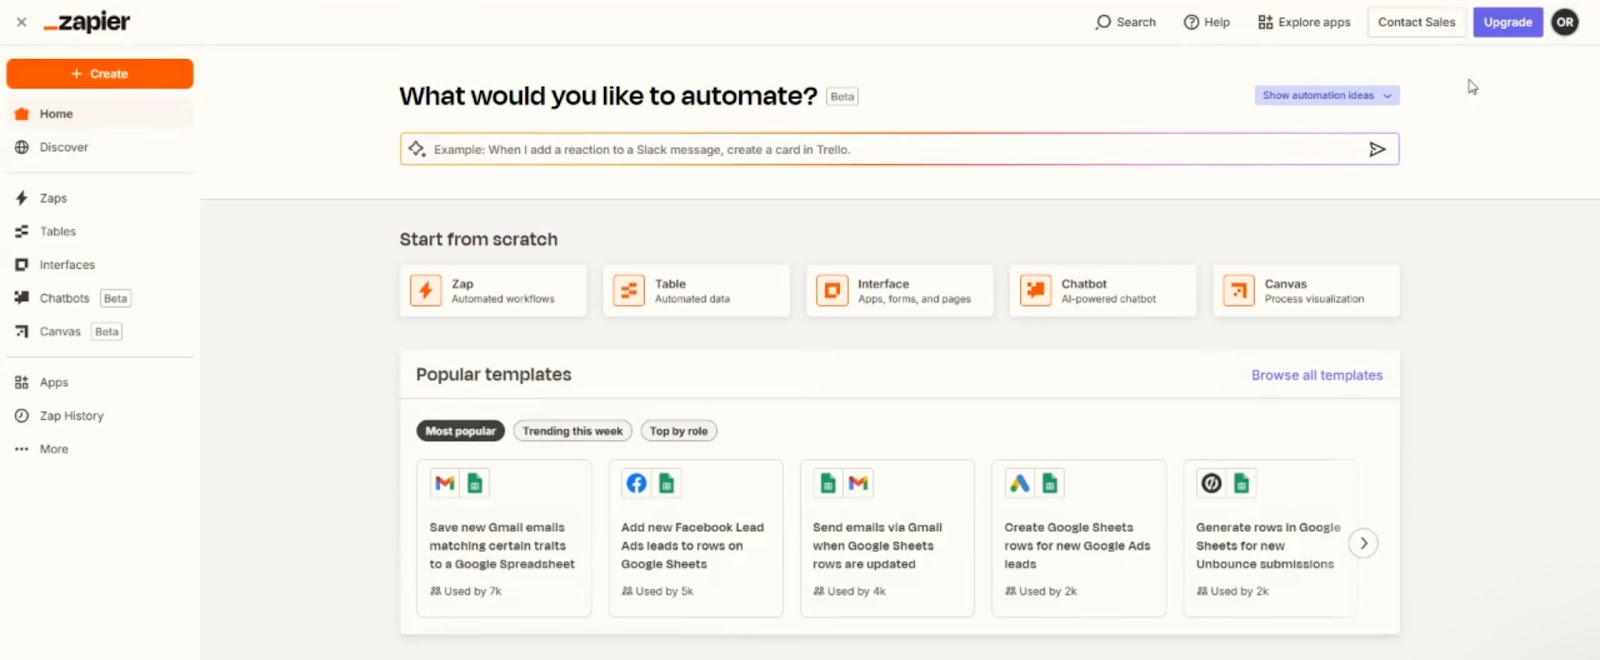
Task: Click the Zap History clock icon
Action: tap(22, 416)
